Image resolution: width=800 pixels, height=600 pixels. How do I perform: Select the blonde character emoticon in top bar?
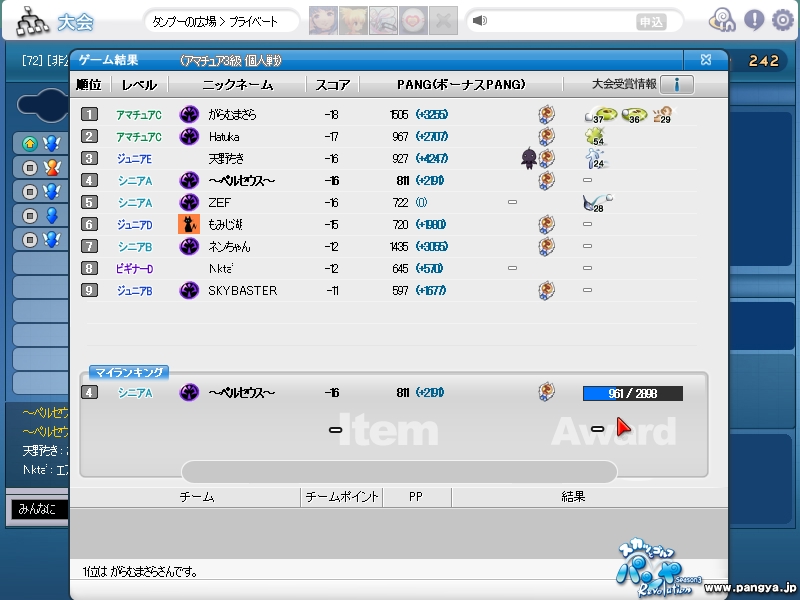point(353,21)
